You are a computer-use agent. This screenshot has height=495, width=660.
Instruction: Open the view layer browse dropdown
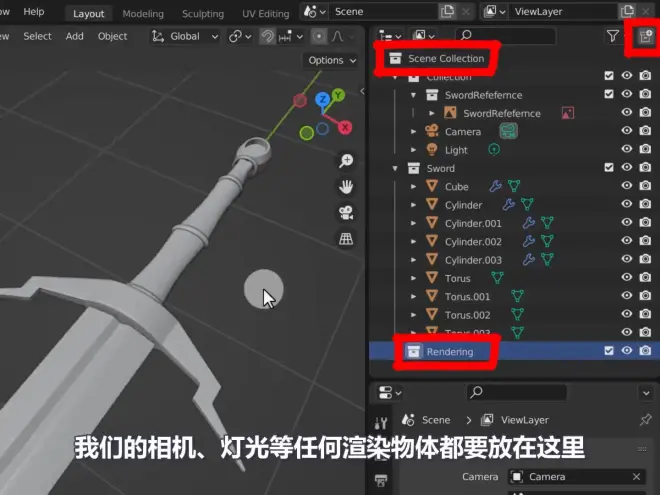point(495,12)
